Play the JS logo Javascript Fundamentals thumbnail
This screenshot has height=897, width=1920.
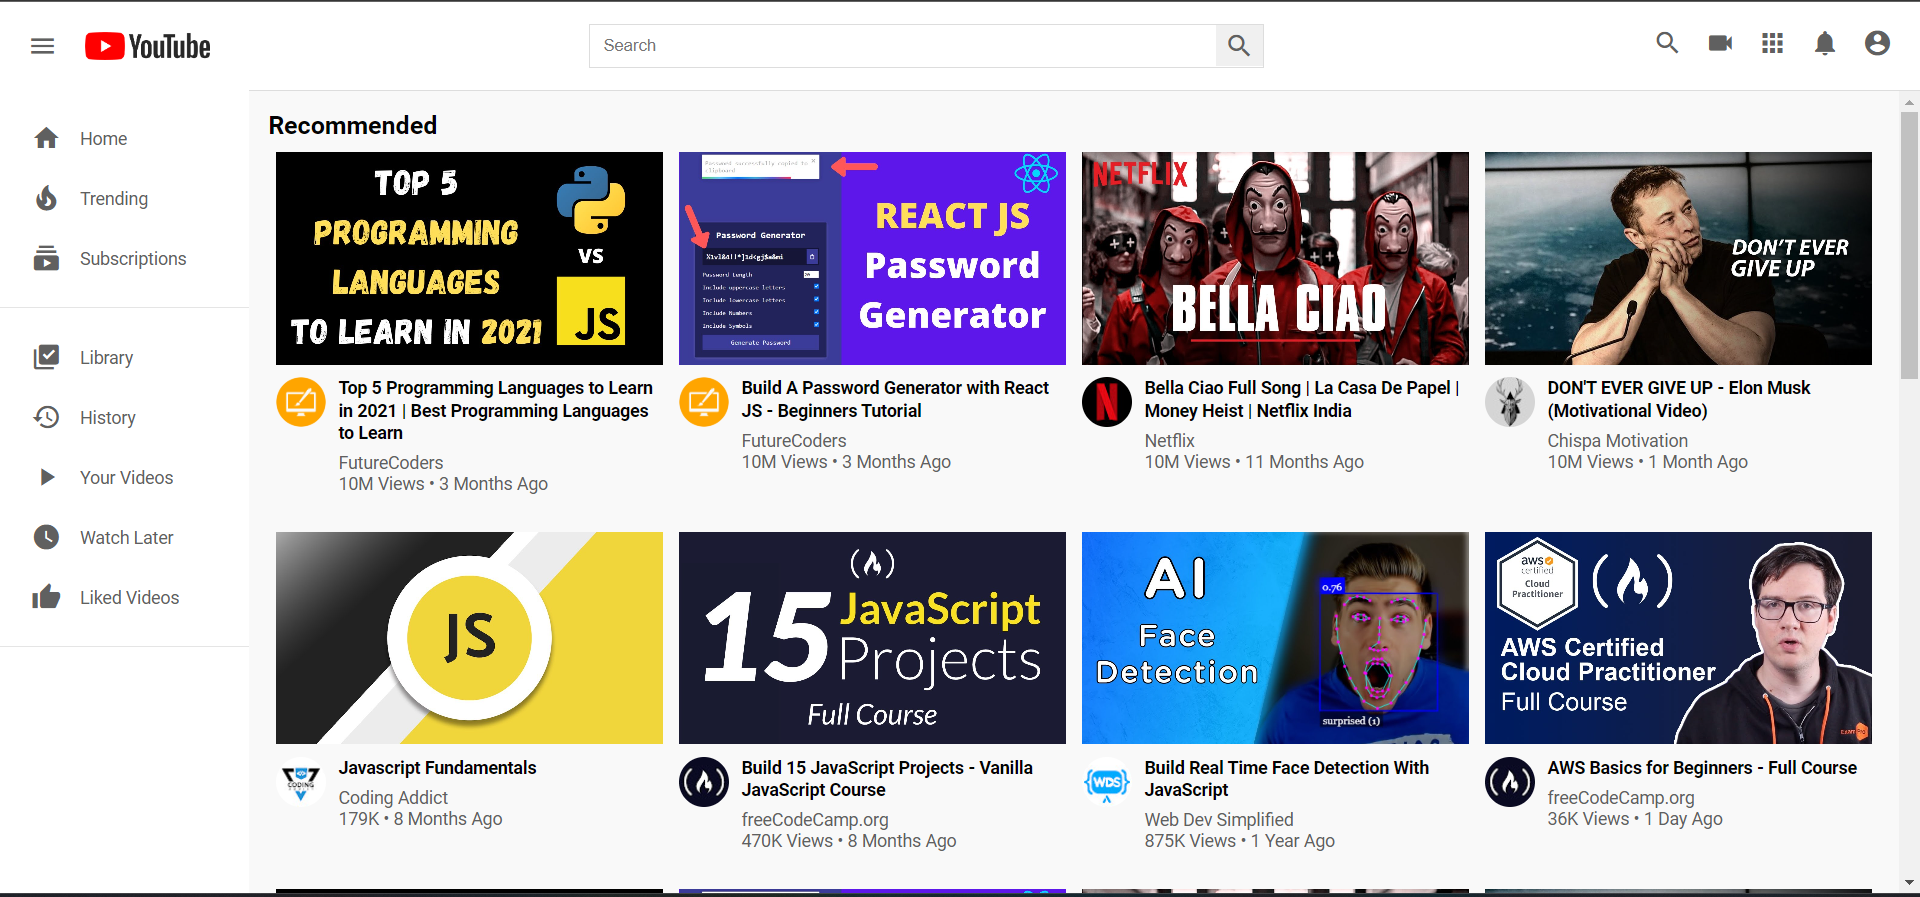[x=469, y=638]
